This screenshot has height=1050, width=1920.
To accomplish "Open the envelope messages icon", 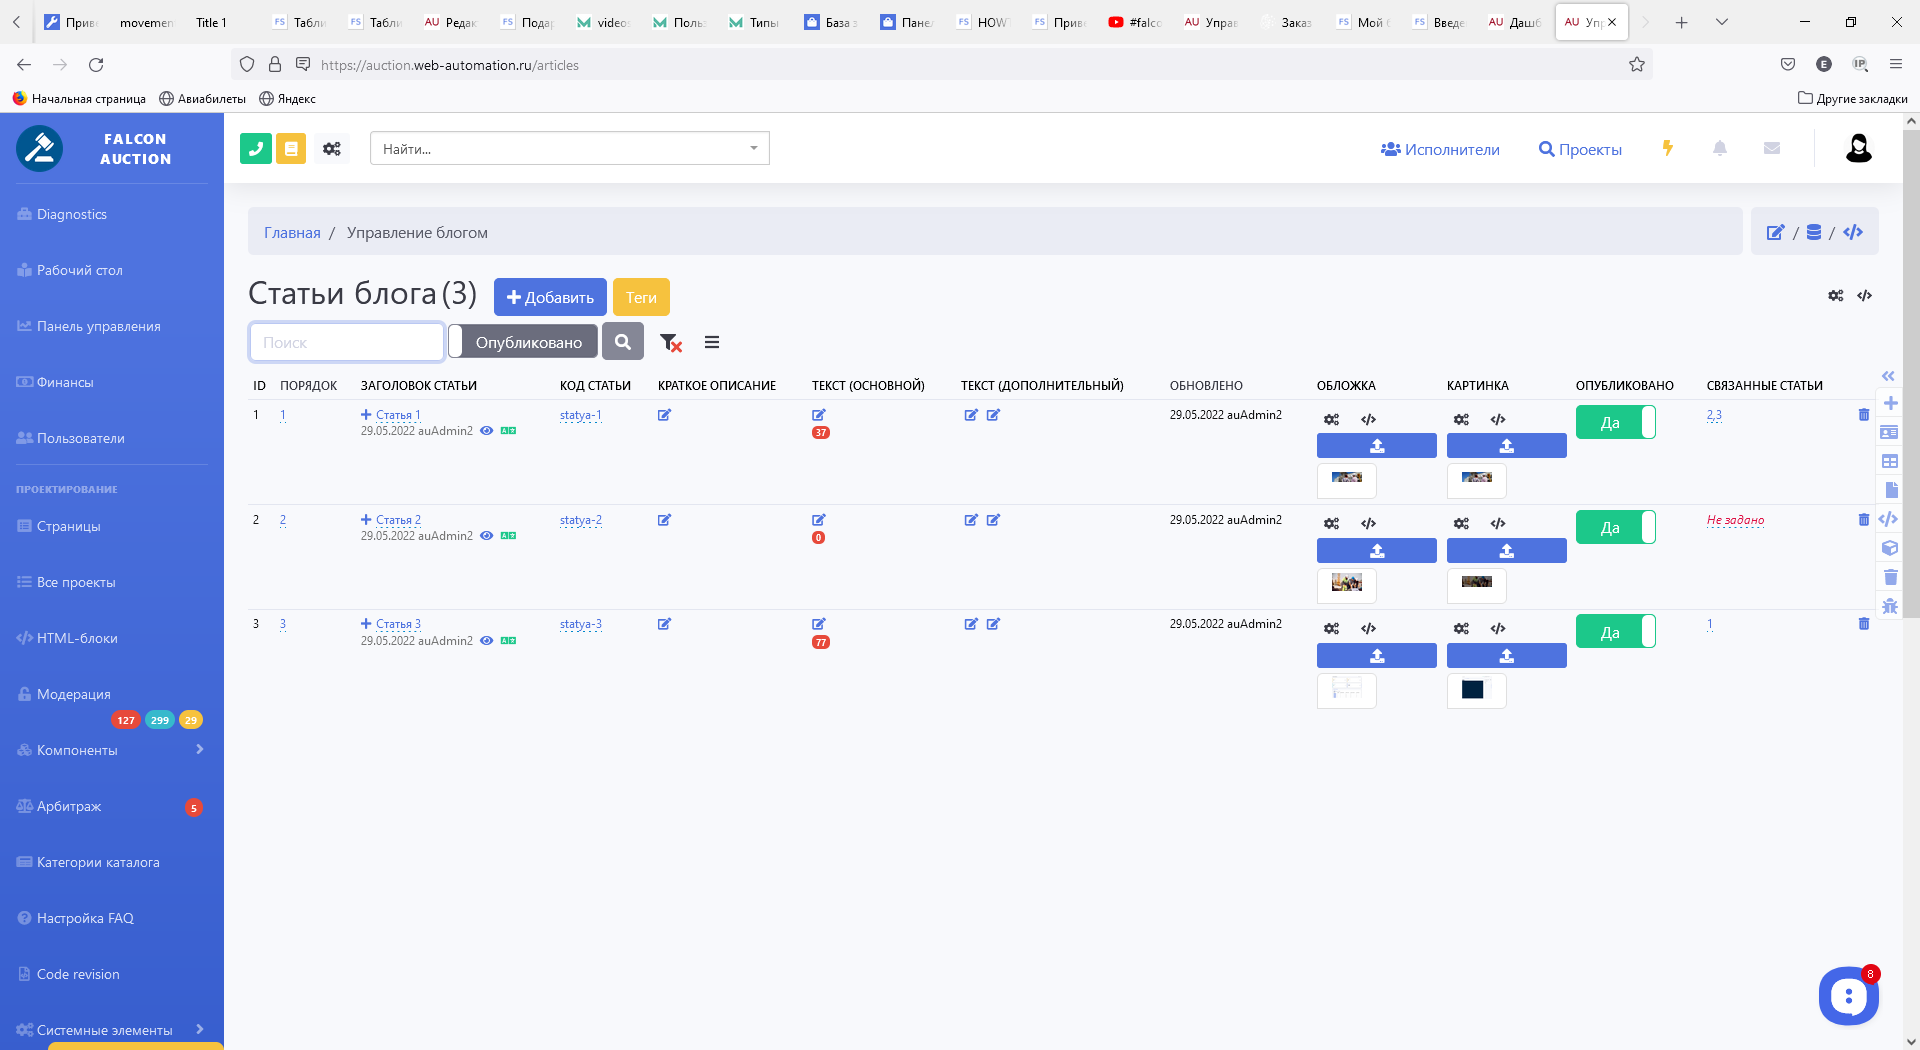I will pos(1772,149).
